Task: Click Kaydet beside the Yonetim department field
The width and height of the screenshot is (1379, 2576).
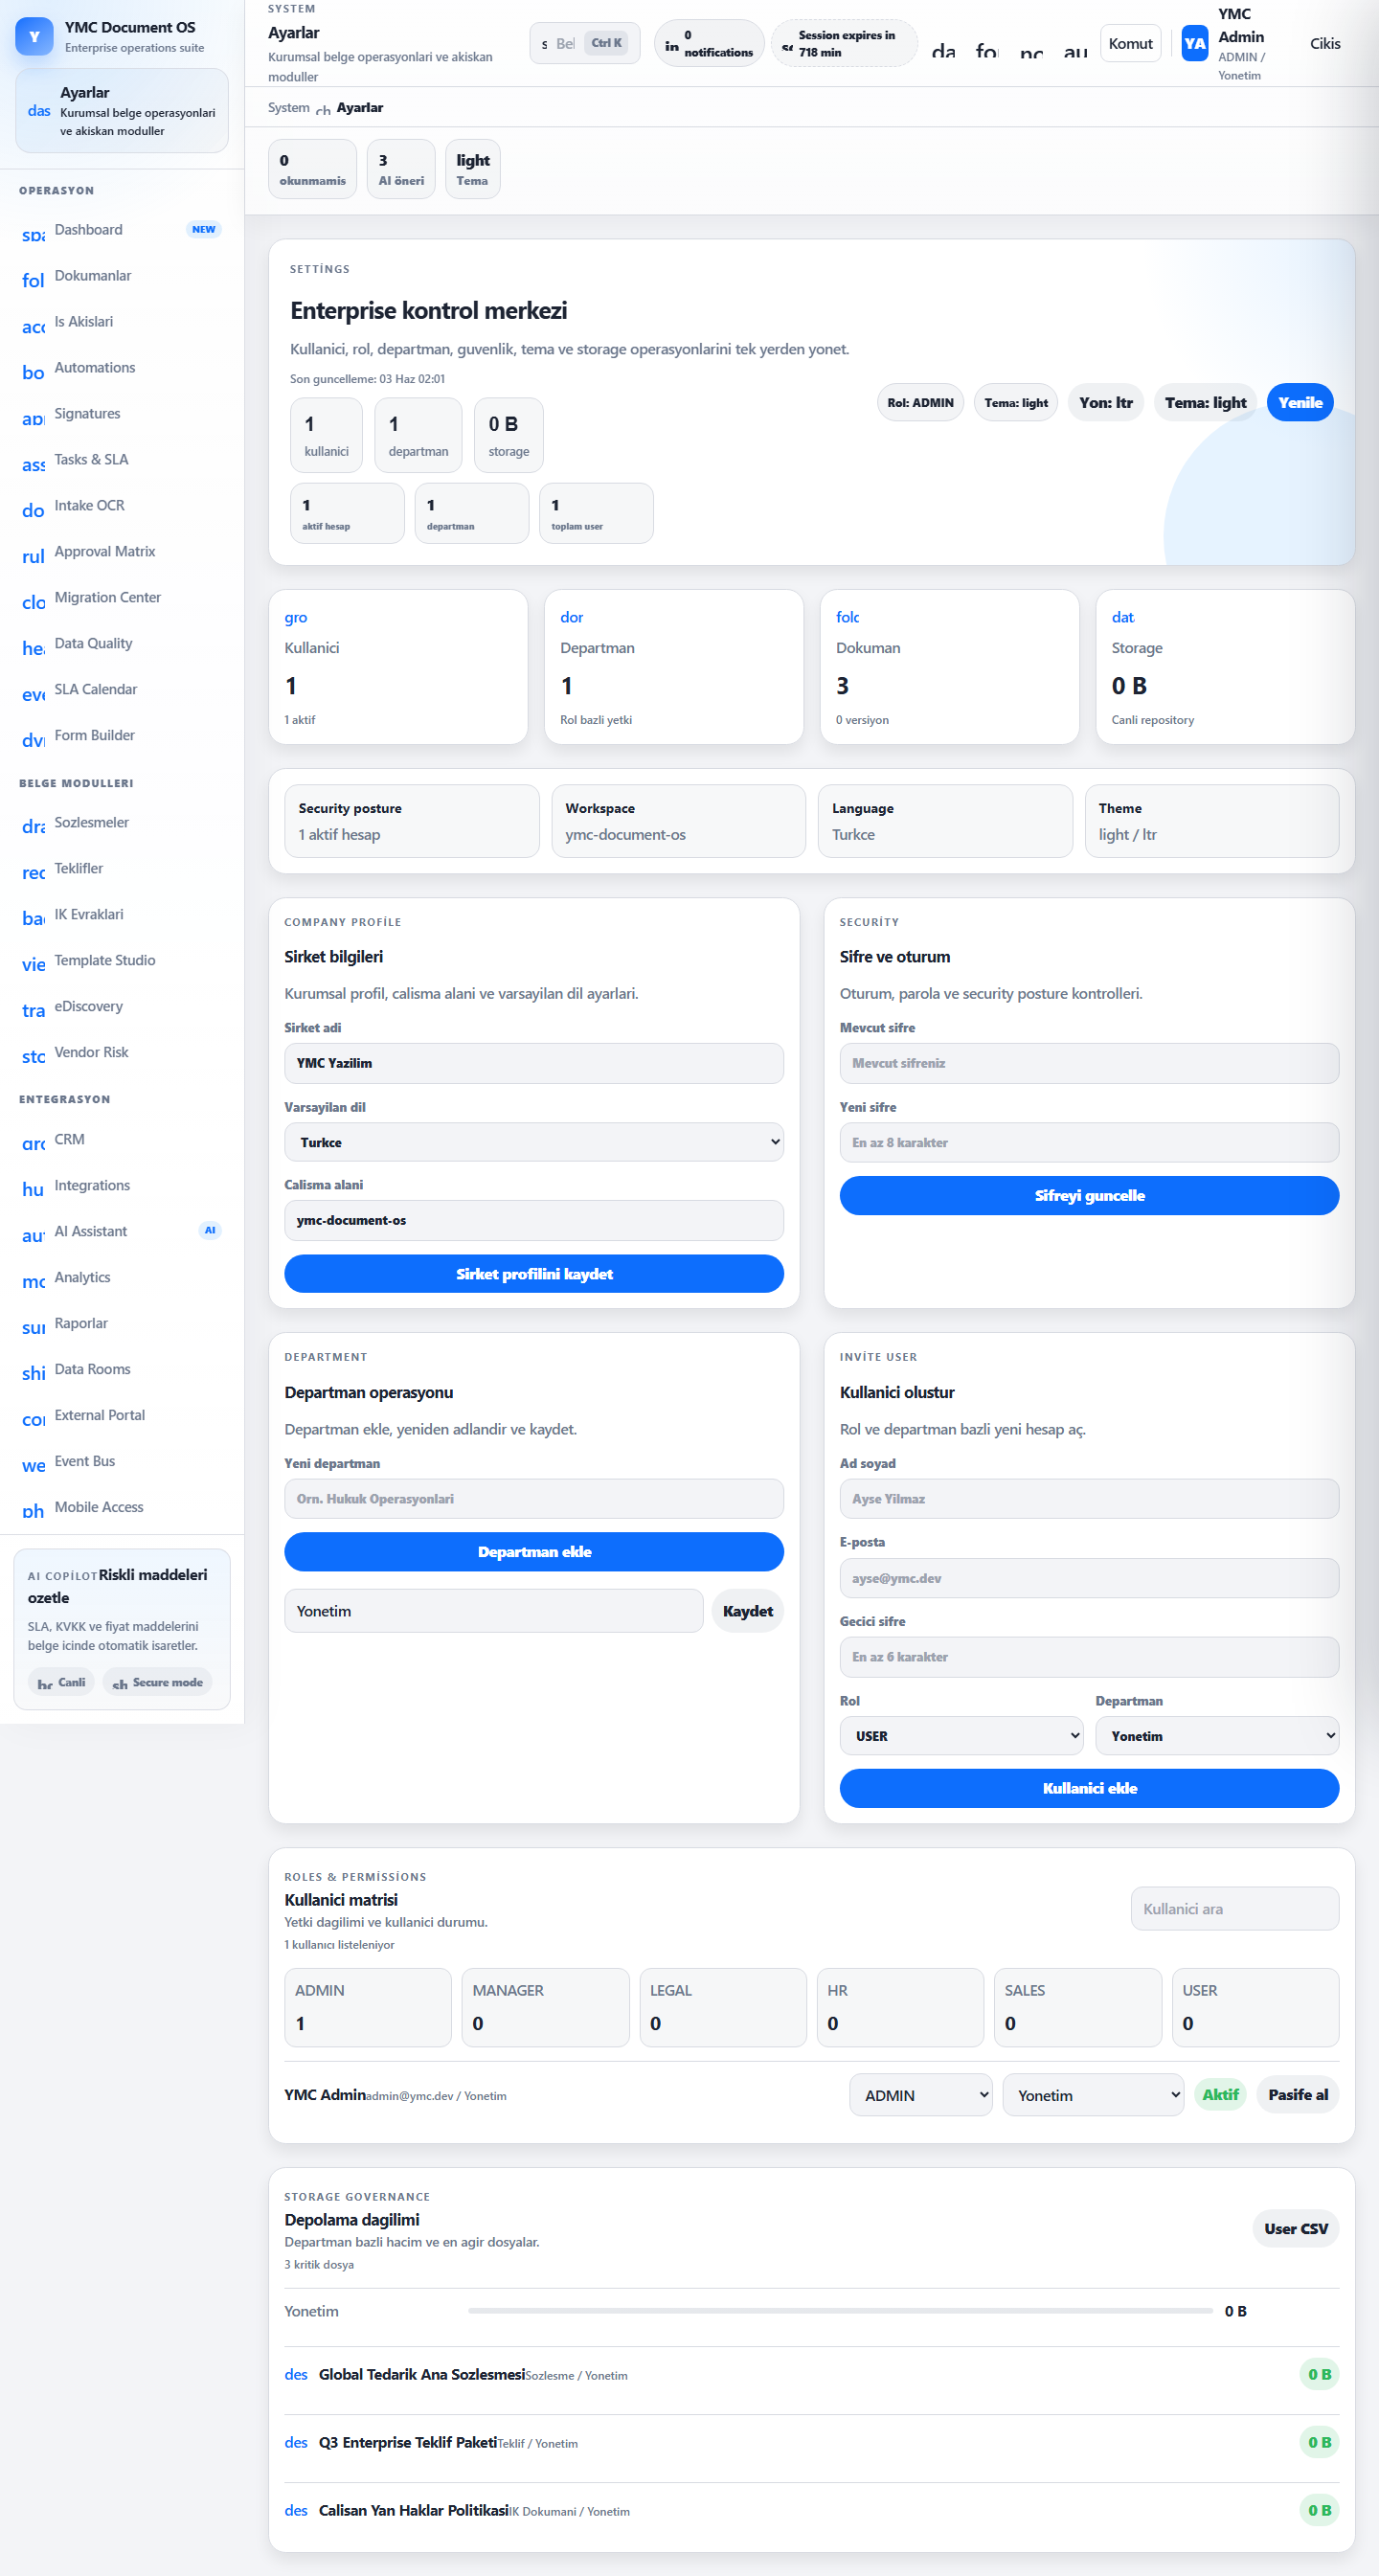Action: point(747,1612)
